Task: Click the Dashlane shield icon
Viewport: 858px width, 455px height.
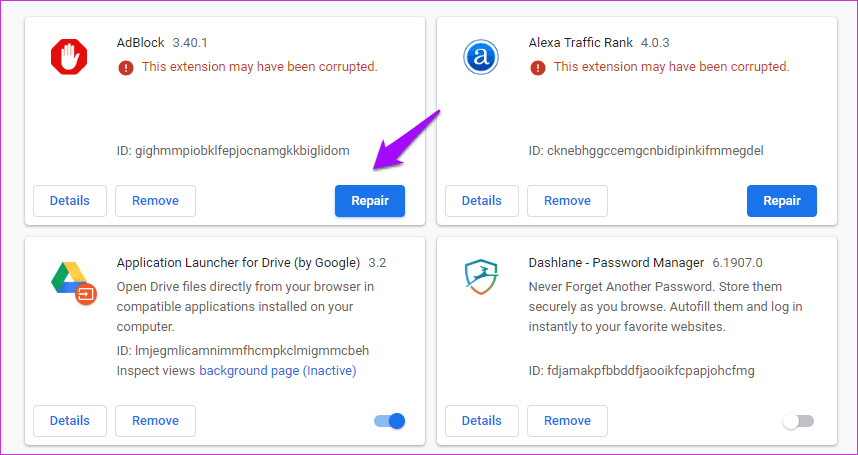Action: 480,277
